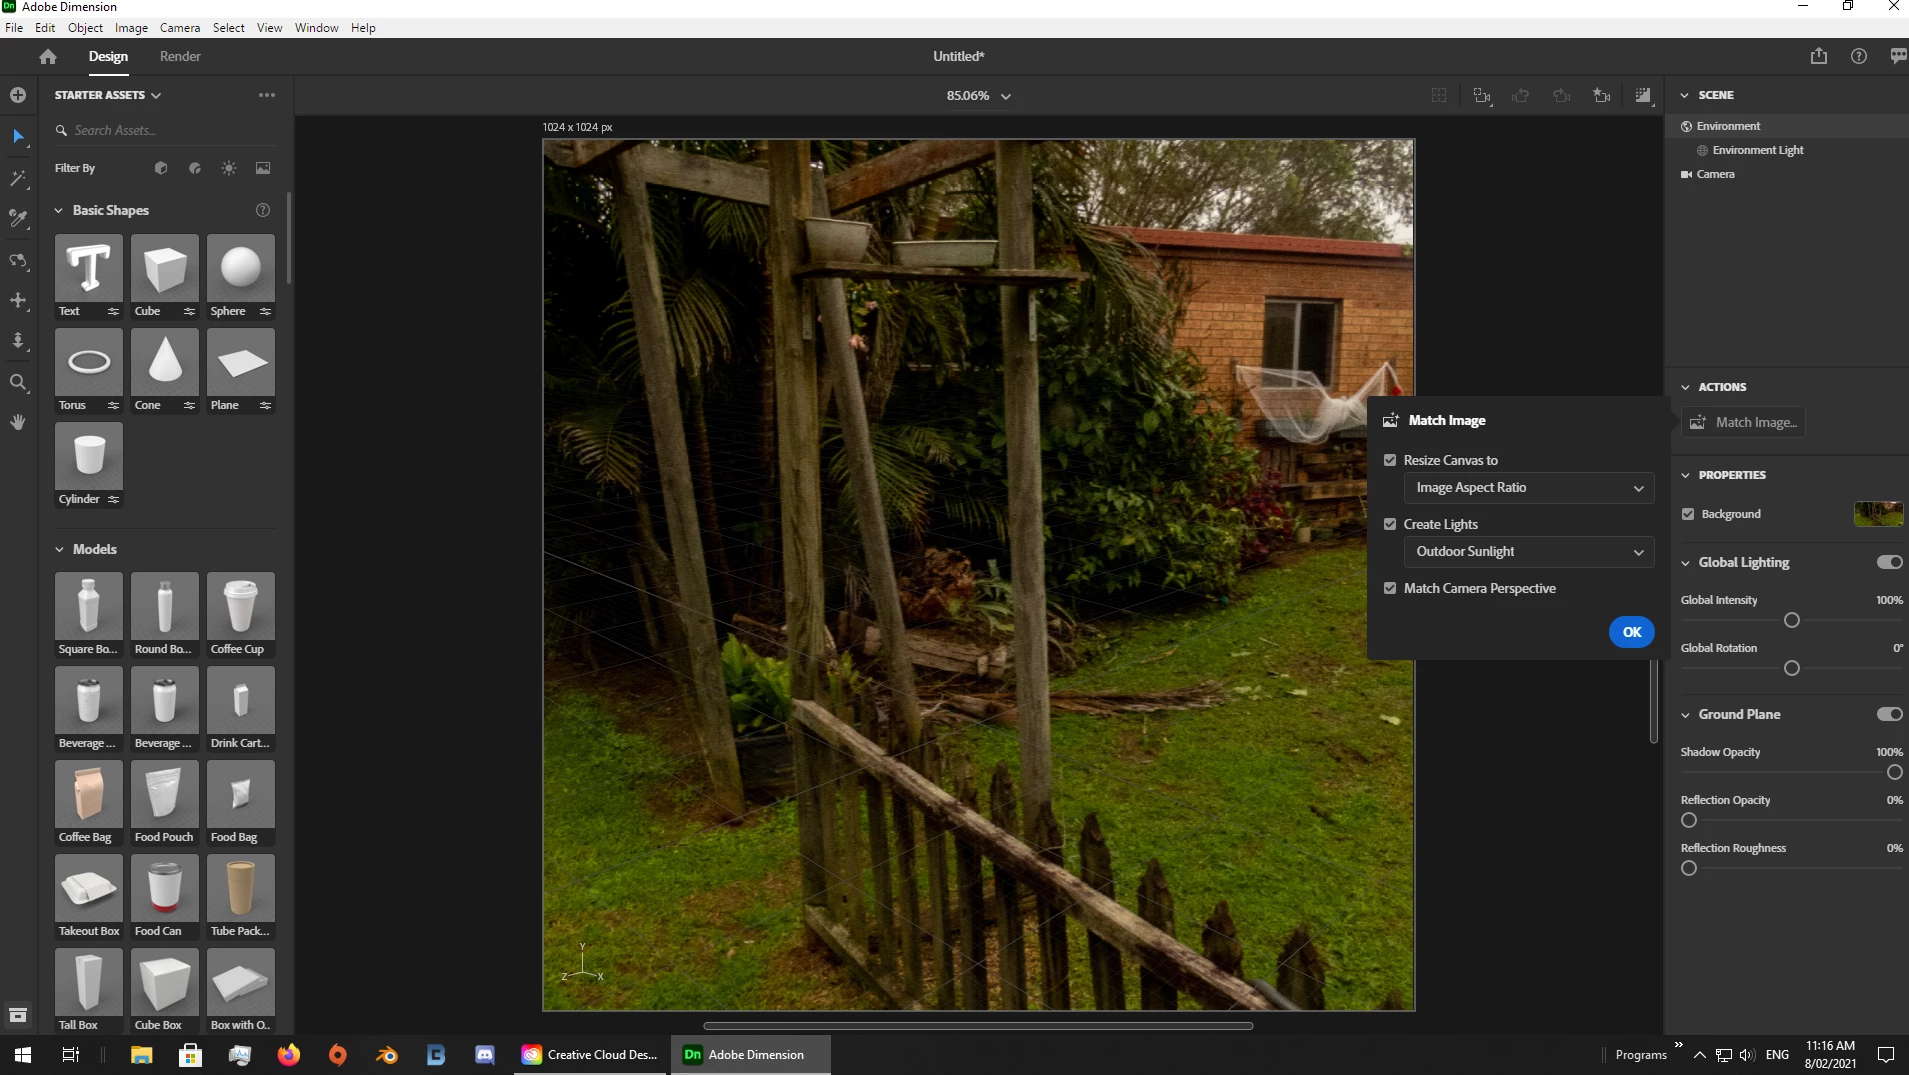Image resolution: width=1909 pixels, height=1075 pixels.
Task: Confirm Match Image with OK
Action: pos(1632,632)
